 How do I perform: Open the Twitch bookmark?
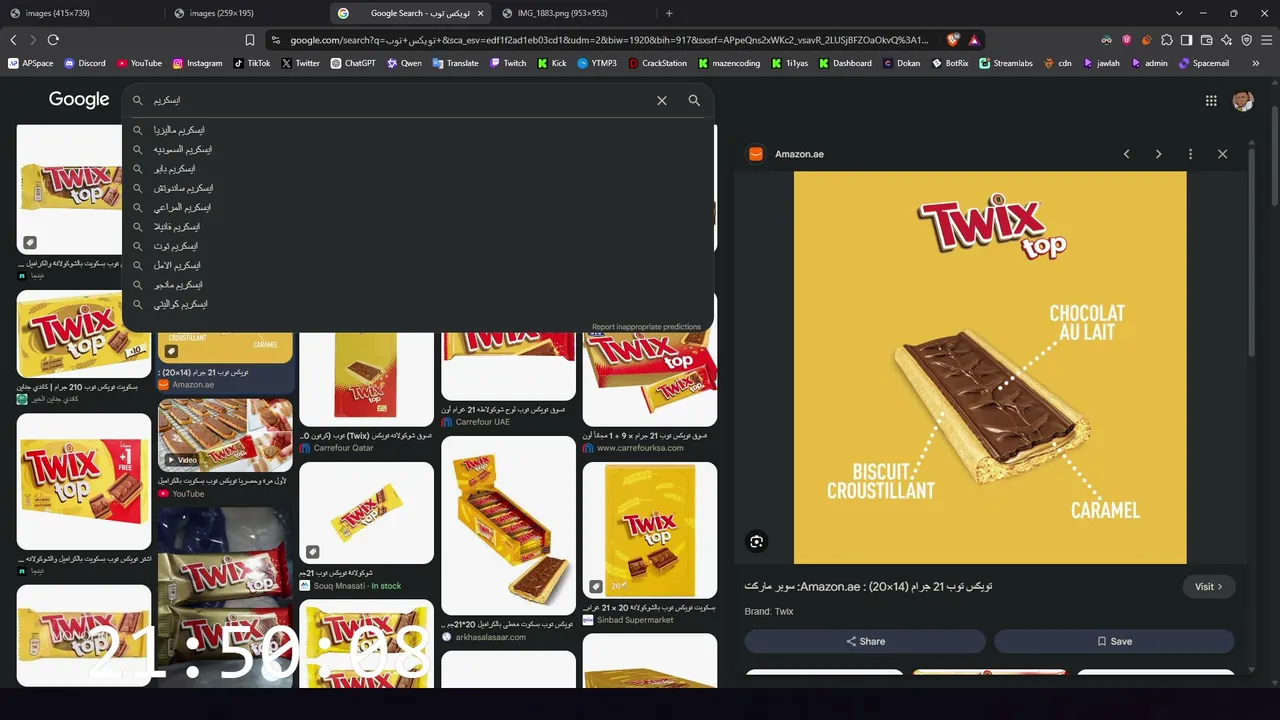coord(508,63)
